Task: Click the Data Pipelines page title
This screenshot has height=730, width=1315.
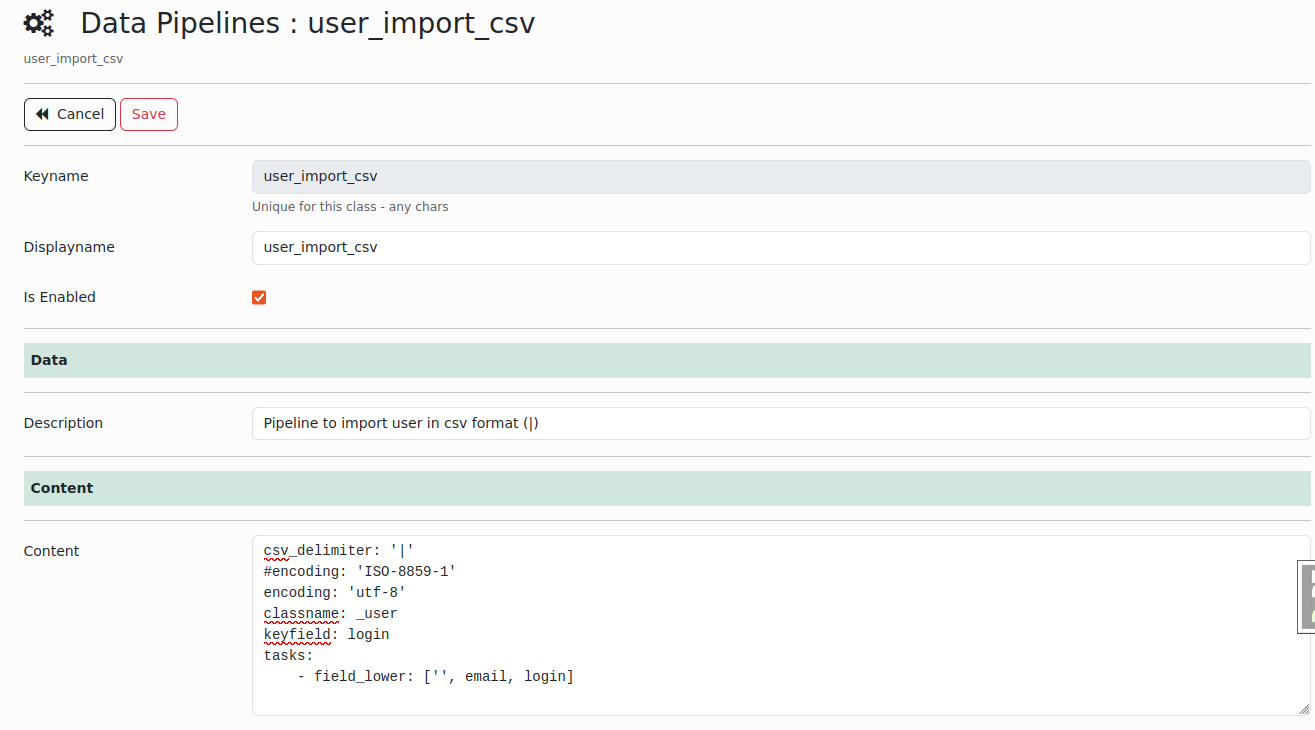Action: [x=307, y=24]
